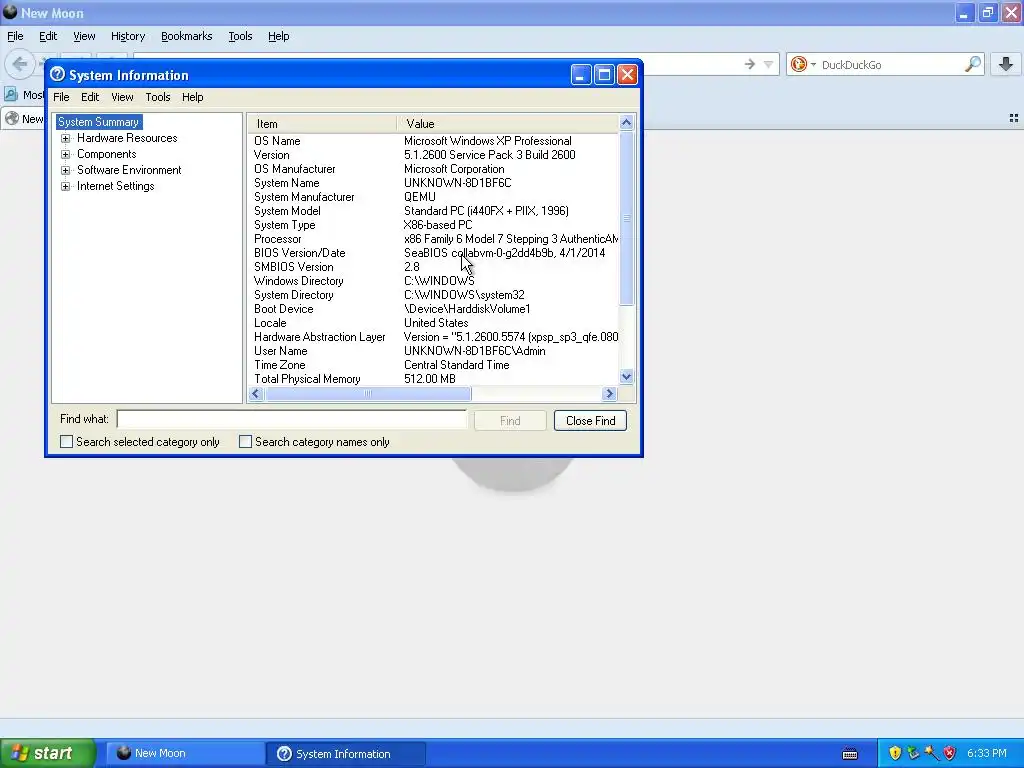Image resolution: width=1024 pixels, height=768 pixels.
Task: Click the horizontal scroll right arrow
Action: (x=609, y=393)
